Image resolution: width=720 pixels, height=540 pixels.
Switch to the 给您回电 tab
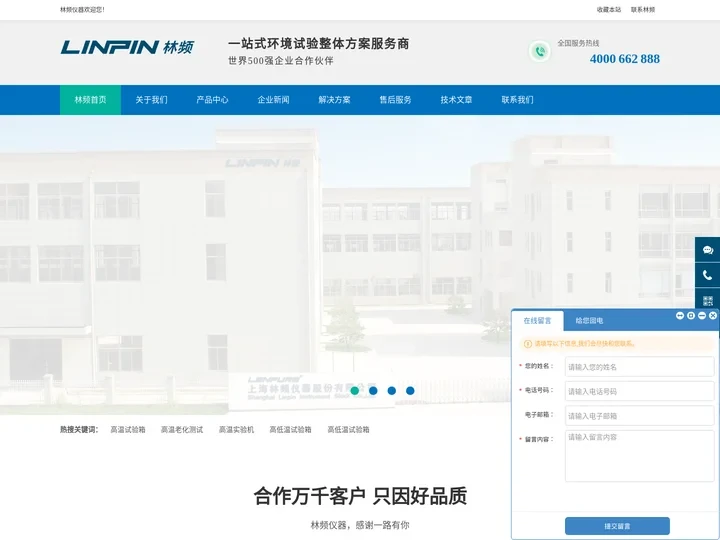(x=589, y=321)
